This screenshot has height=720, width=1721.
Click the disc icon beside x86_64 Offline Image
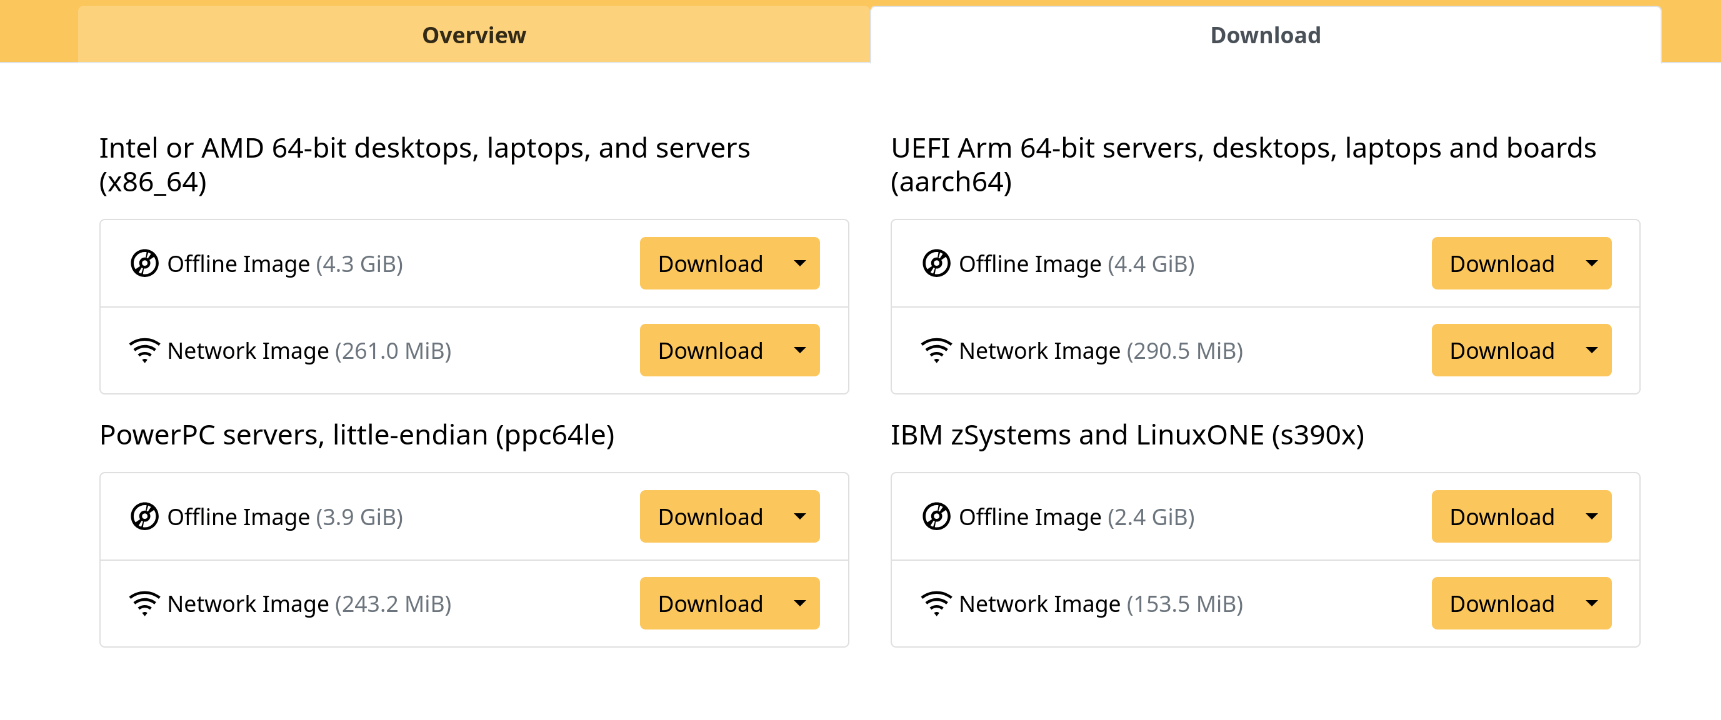pyautogui.click(x=145, y=263)
